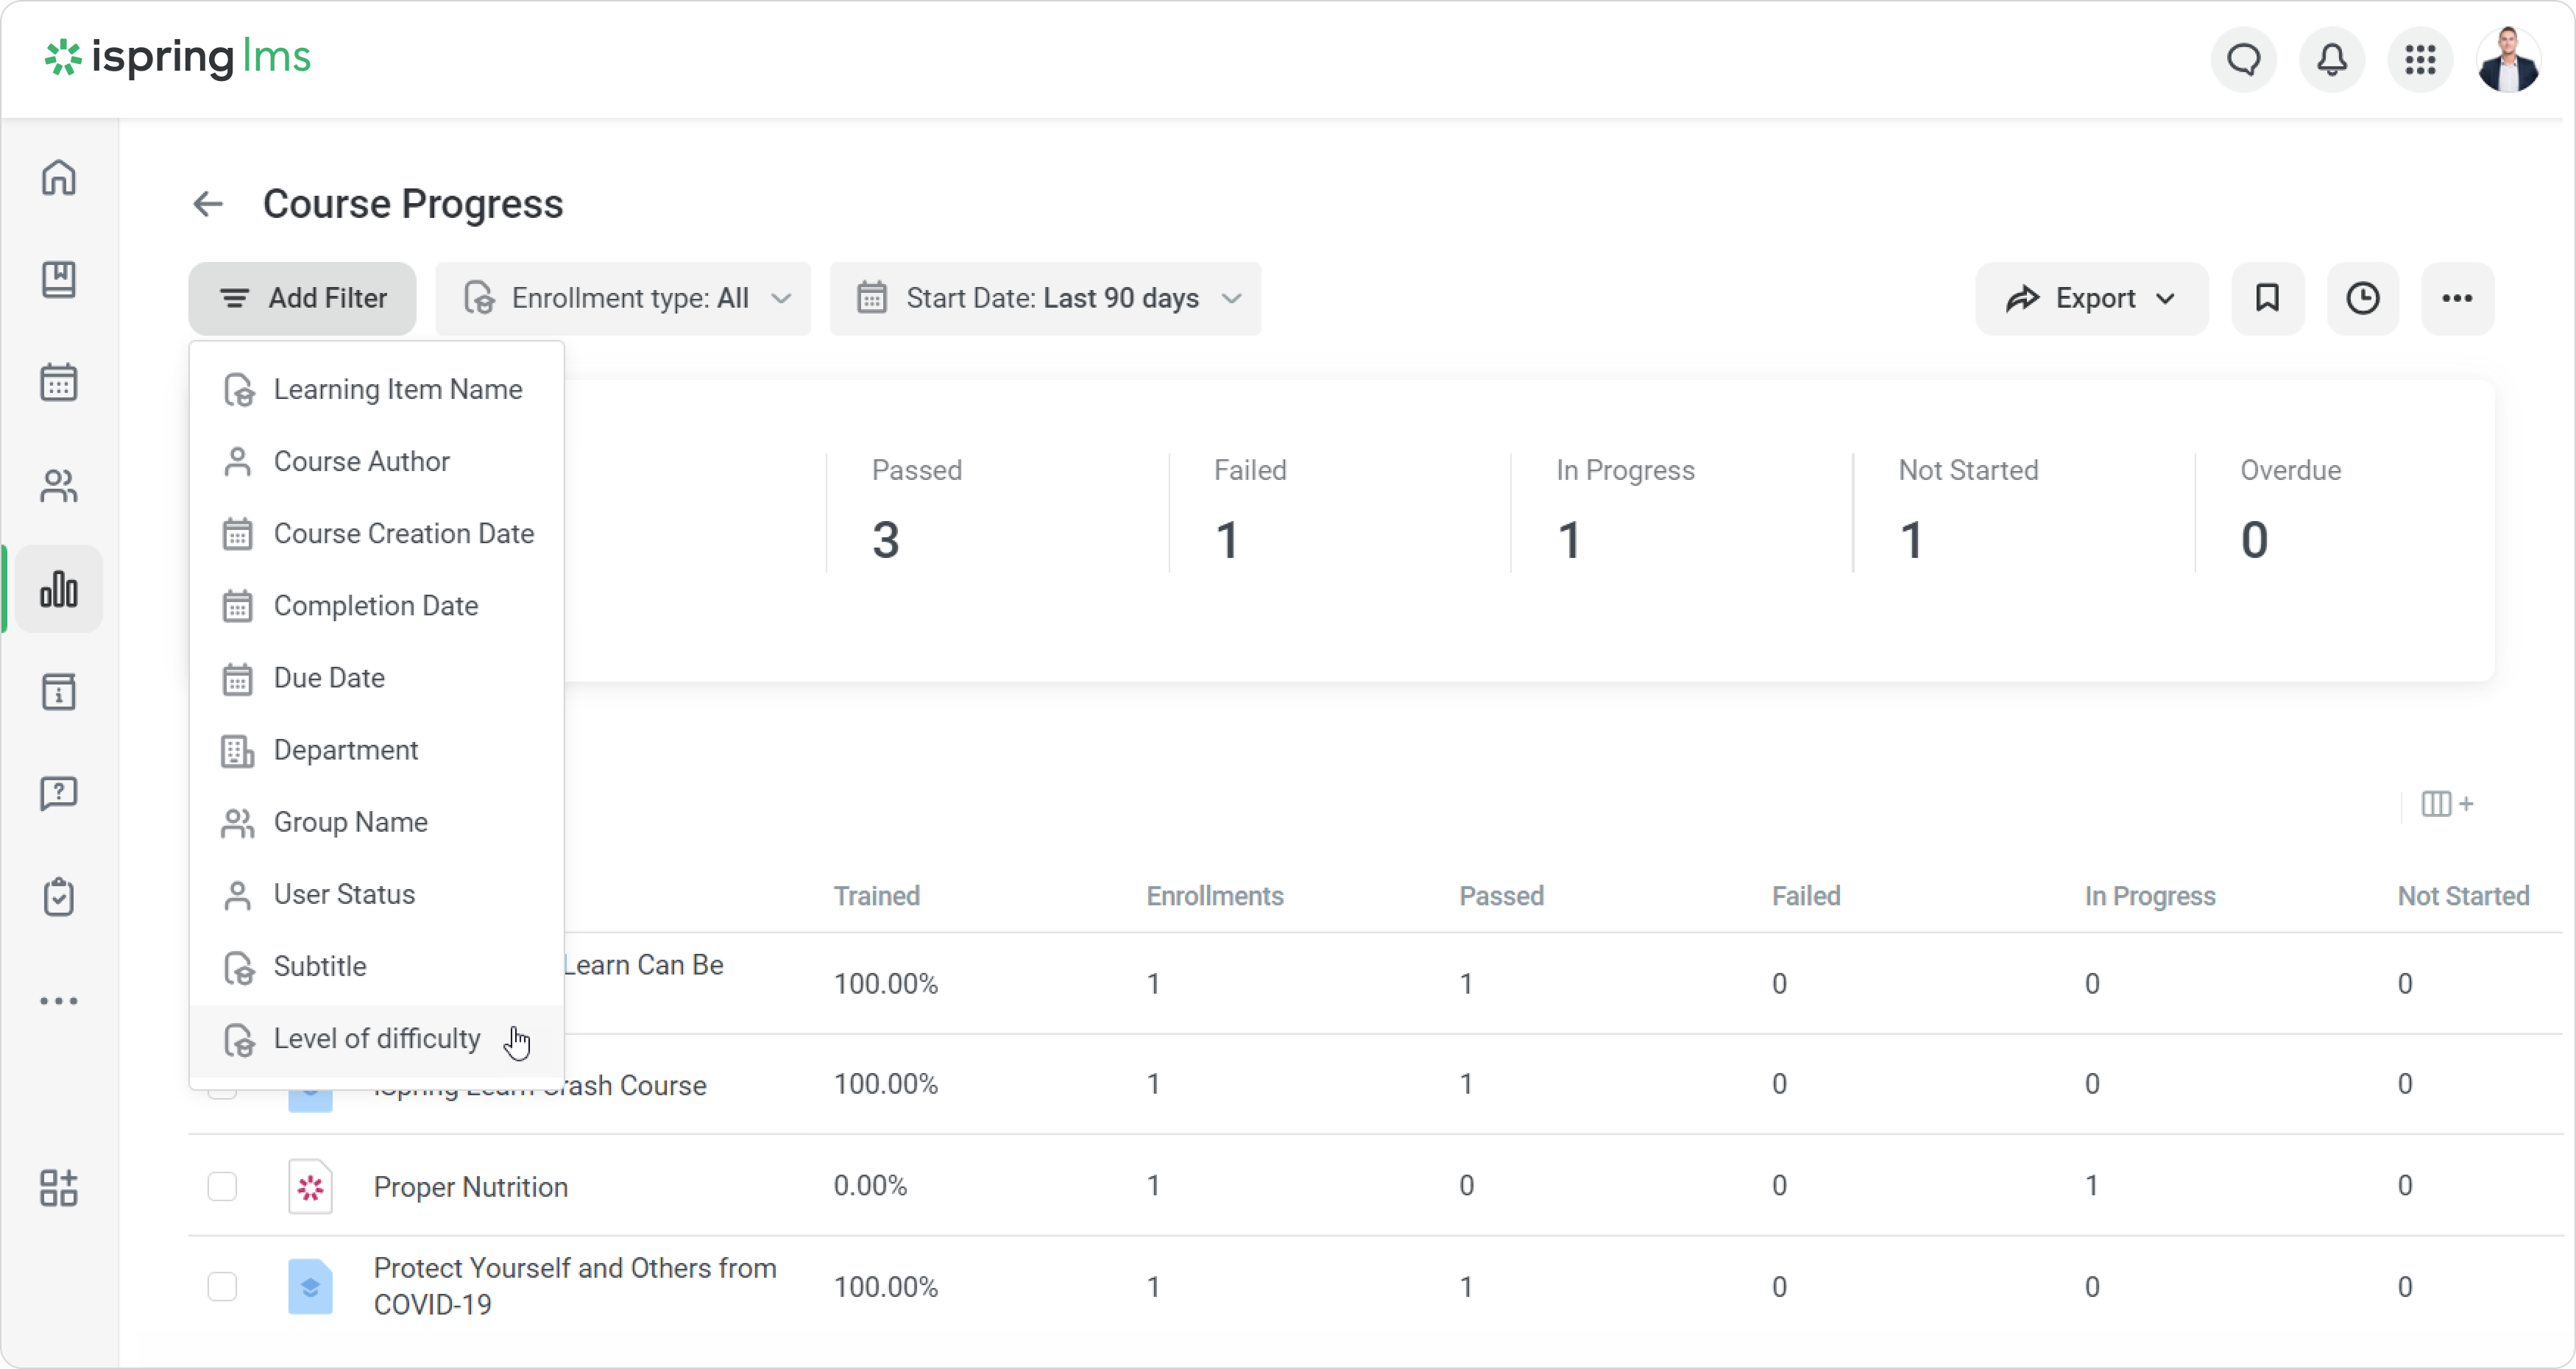Check the Proper Nutrition row checkbox
The image size is (2576, 1369).
[x=222, y=1186]
